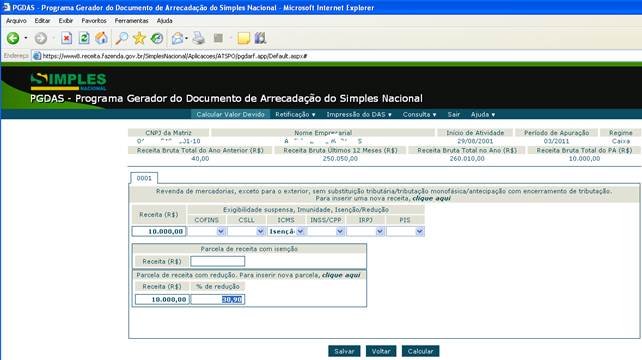Click the % de redução input field
The width and height of the screenshot is (642, 360).
click(x=217, y=299)
